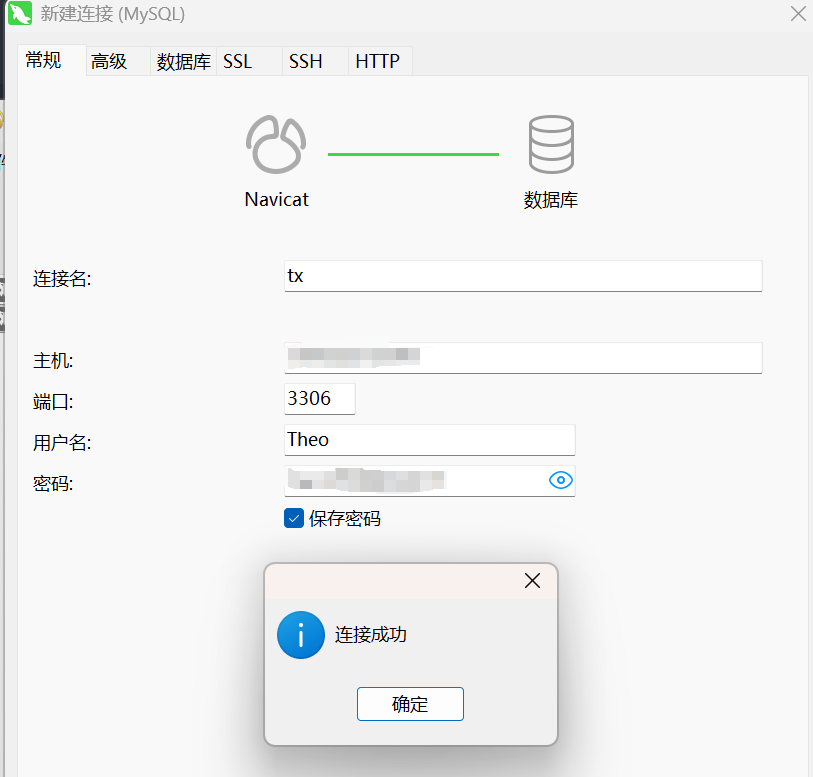The height and width of the screenshot is (777, 813).
Task: Open the 高级 tab
Action: (118, 61)
